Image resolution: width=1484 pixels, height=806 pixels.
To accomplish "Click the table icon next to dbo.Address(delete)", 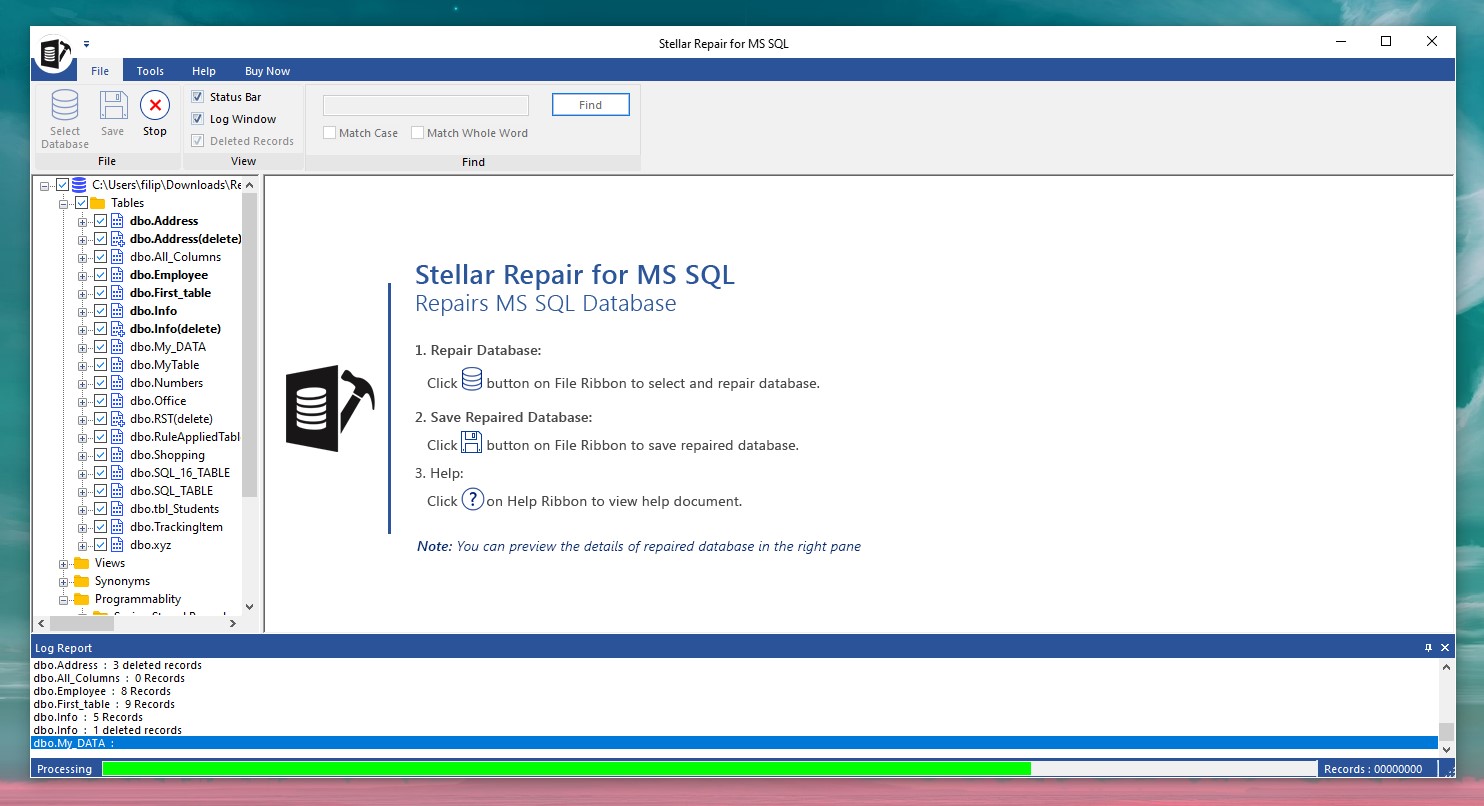I will pyautogui.click(x=118, y=239).
